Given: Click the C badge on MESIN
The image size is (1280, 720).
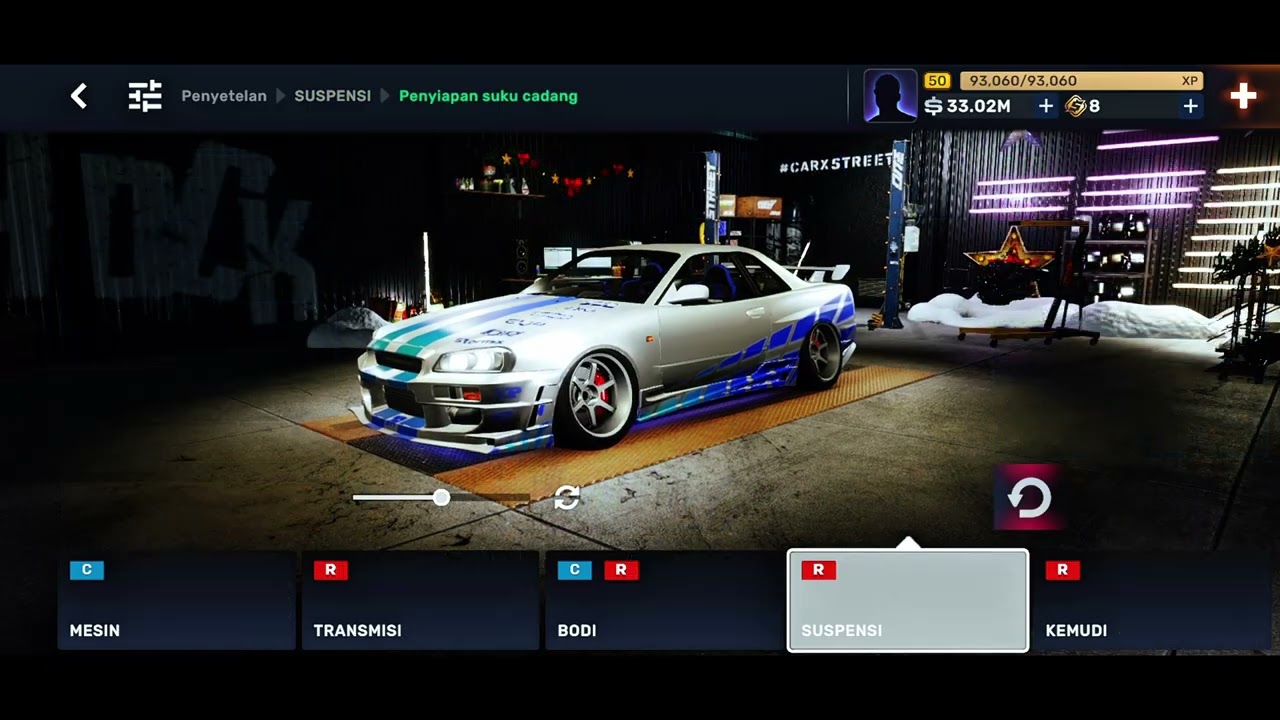Looking at the screenshot, I should point(87,570).
